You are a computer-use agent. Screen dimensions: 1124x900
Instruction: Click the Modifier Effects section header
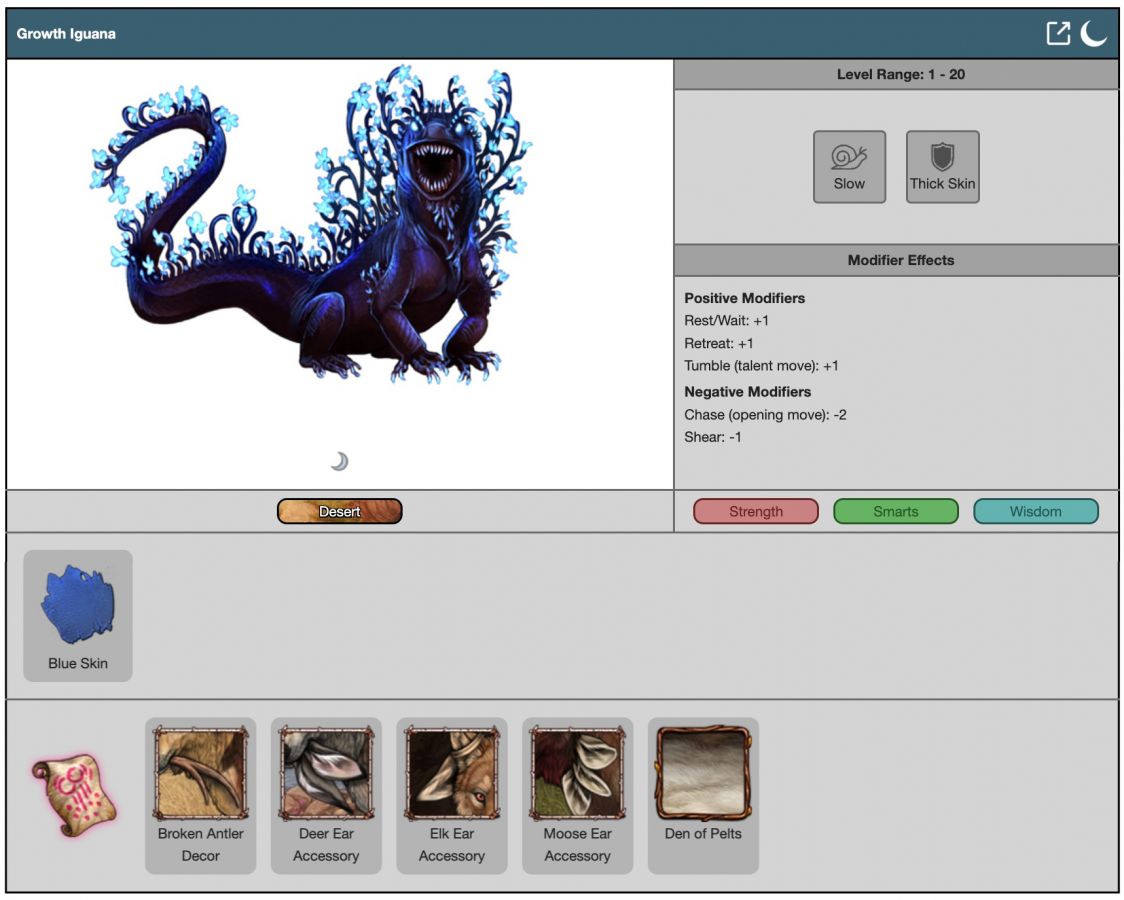point(900,260)
